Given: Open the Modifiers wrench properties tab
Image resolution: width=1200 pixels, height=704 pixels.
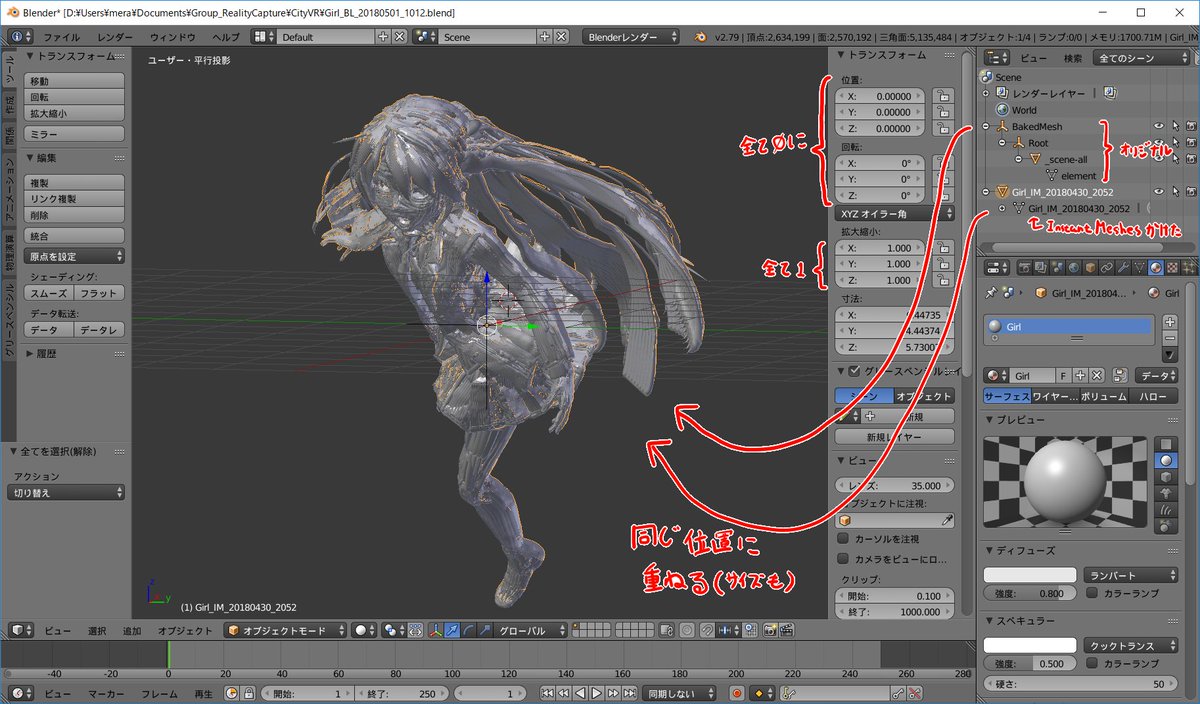Looking at the screenshot, I should coord(1123,267).
